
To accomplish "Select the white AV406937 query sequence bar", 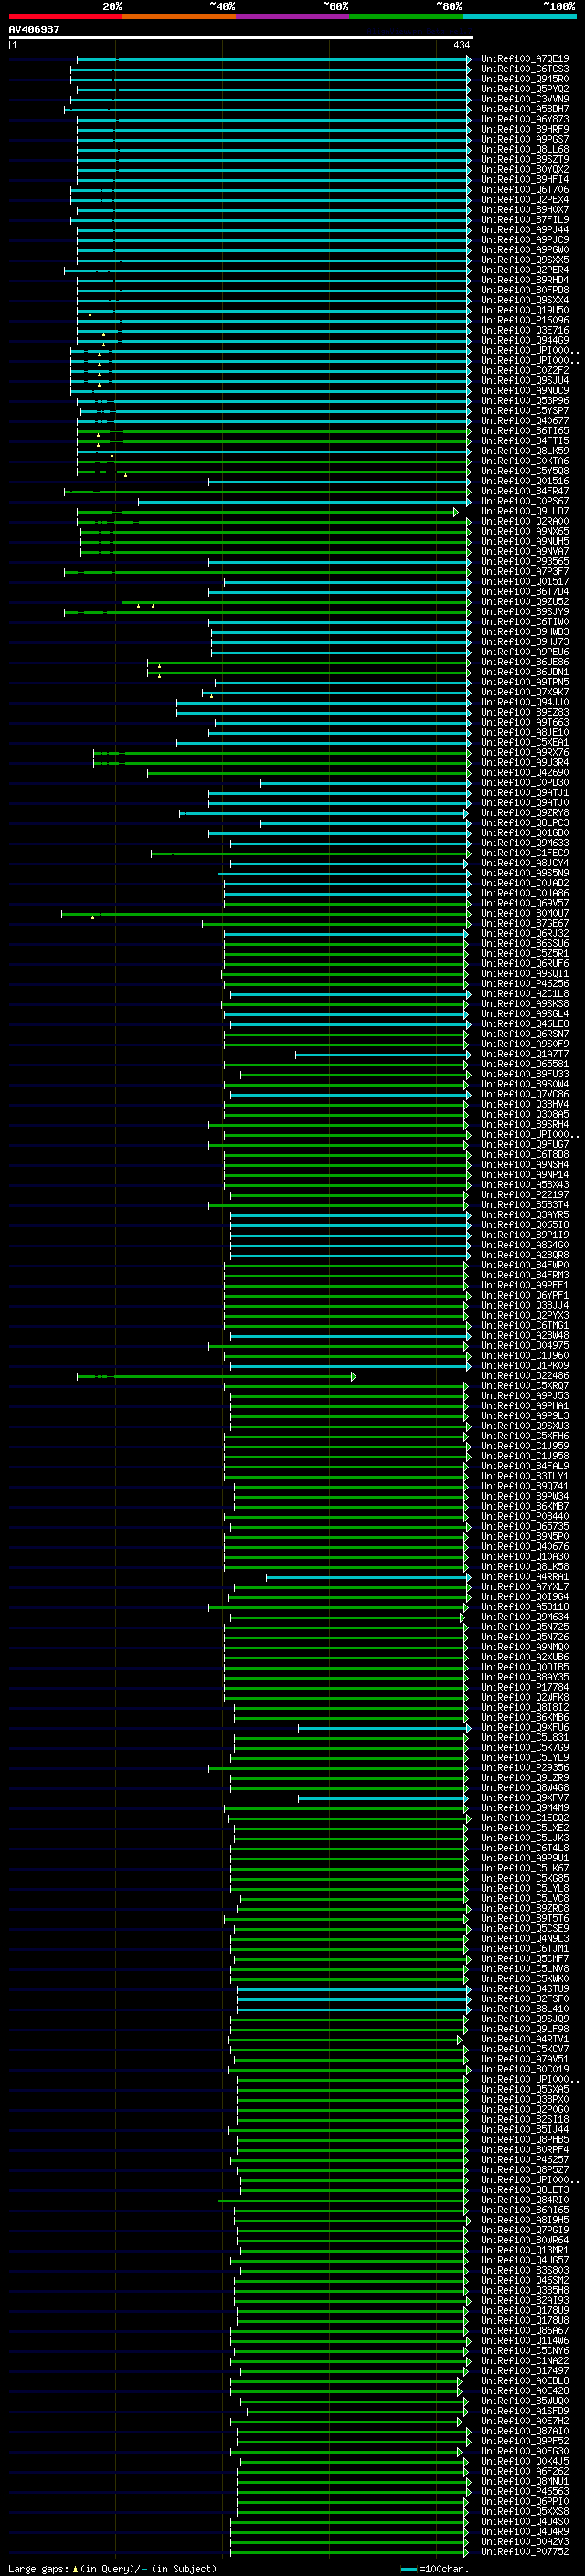I will pos(241,37).
